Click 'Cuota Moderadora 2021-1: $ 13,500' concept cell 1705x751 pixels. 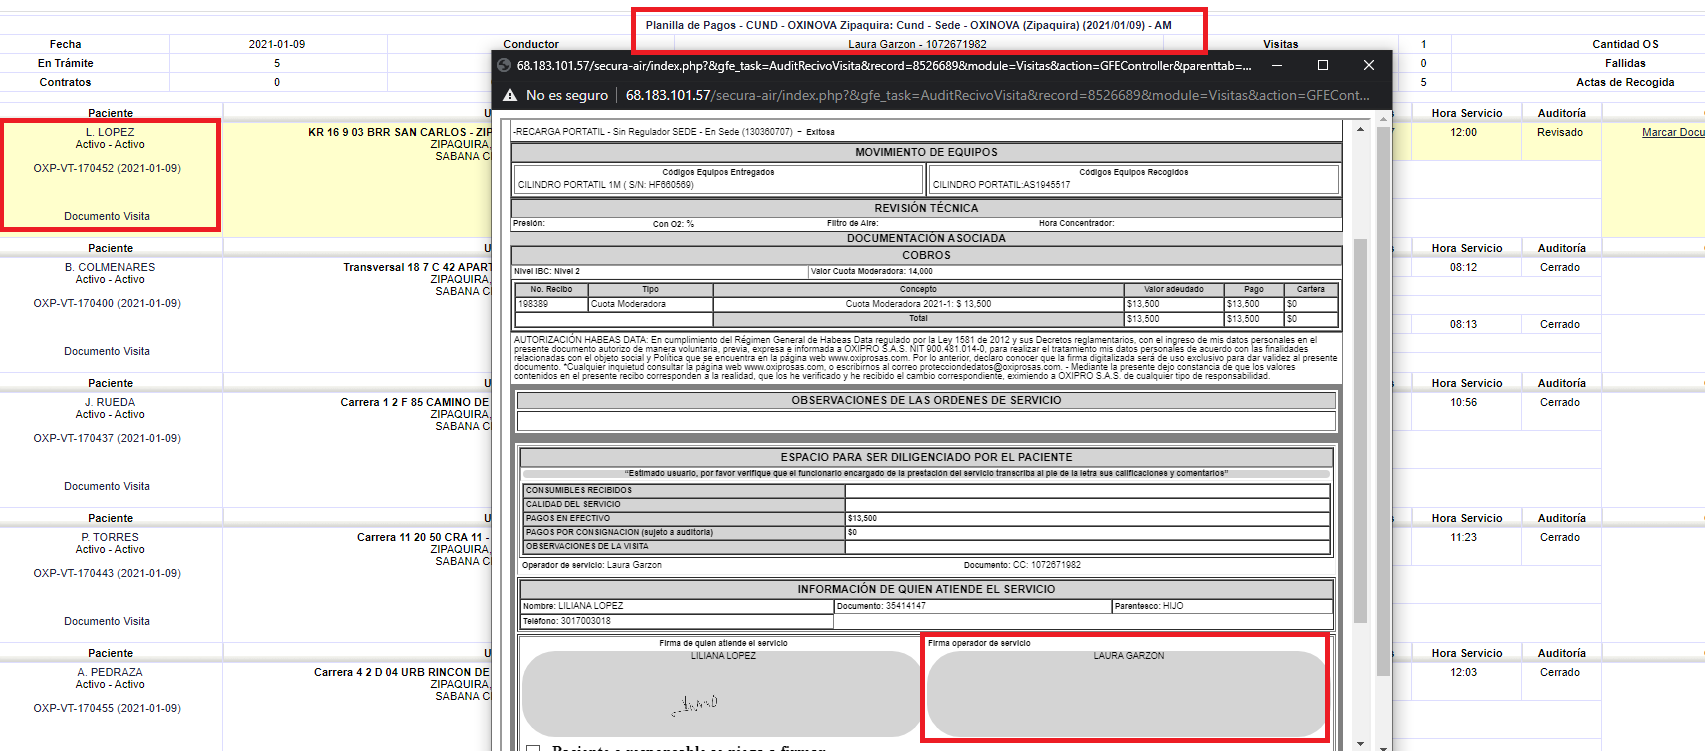(918, 304)
